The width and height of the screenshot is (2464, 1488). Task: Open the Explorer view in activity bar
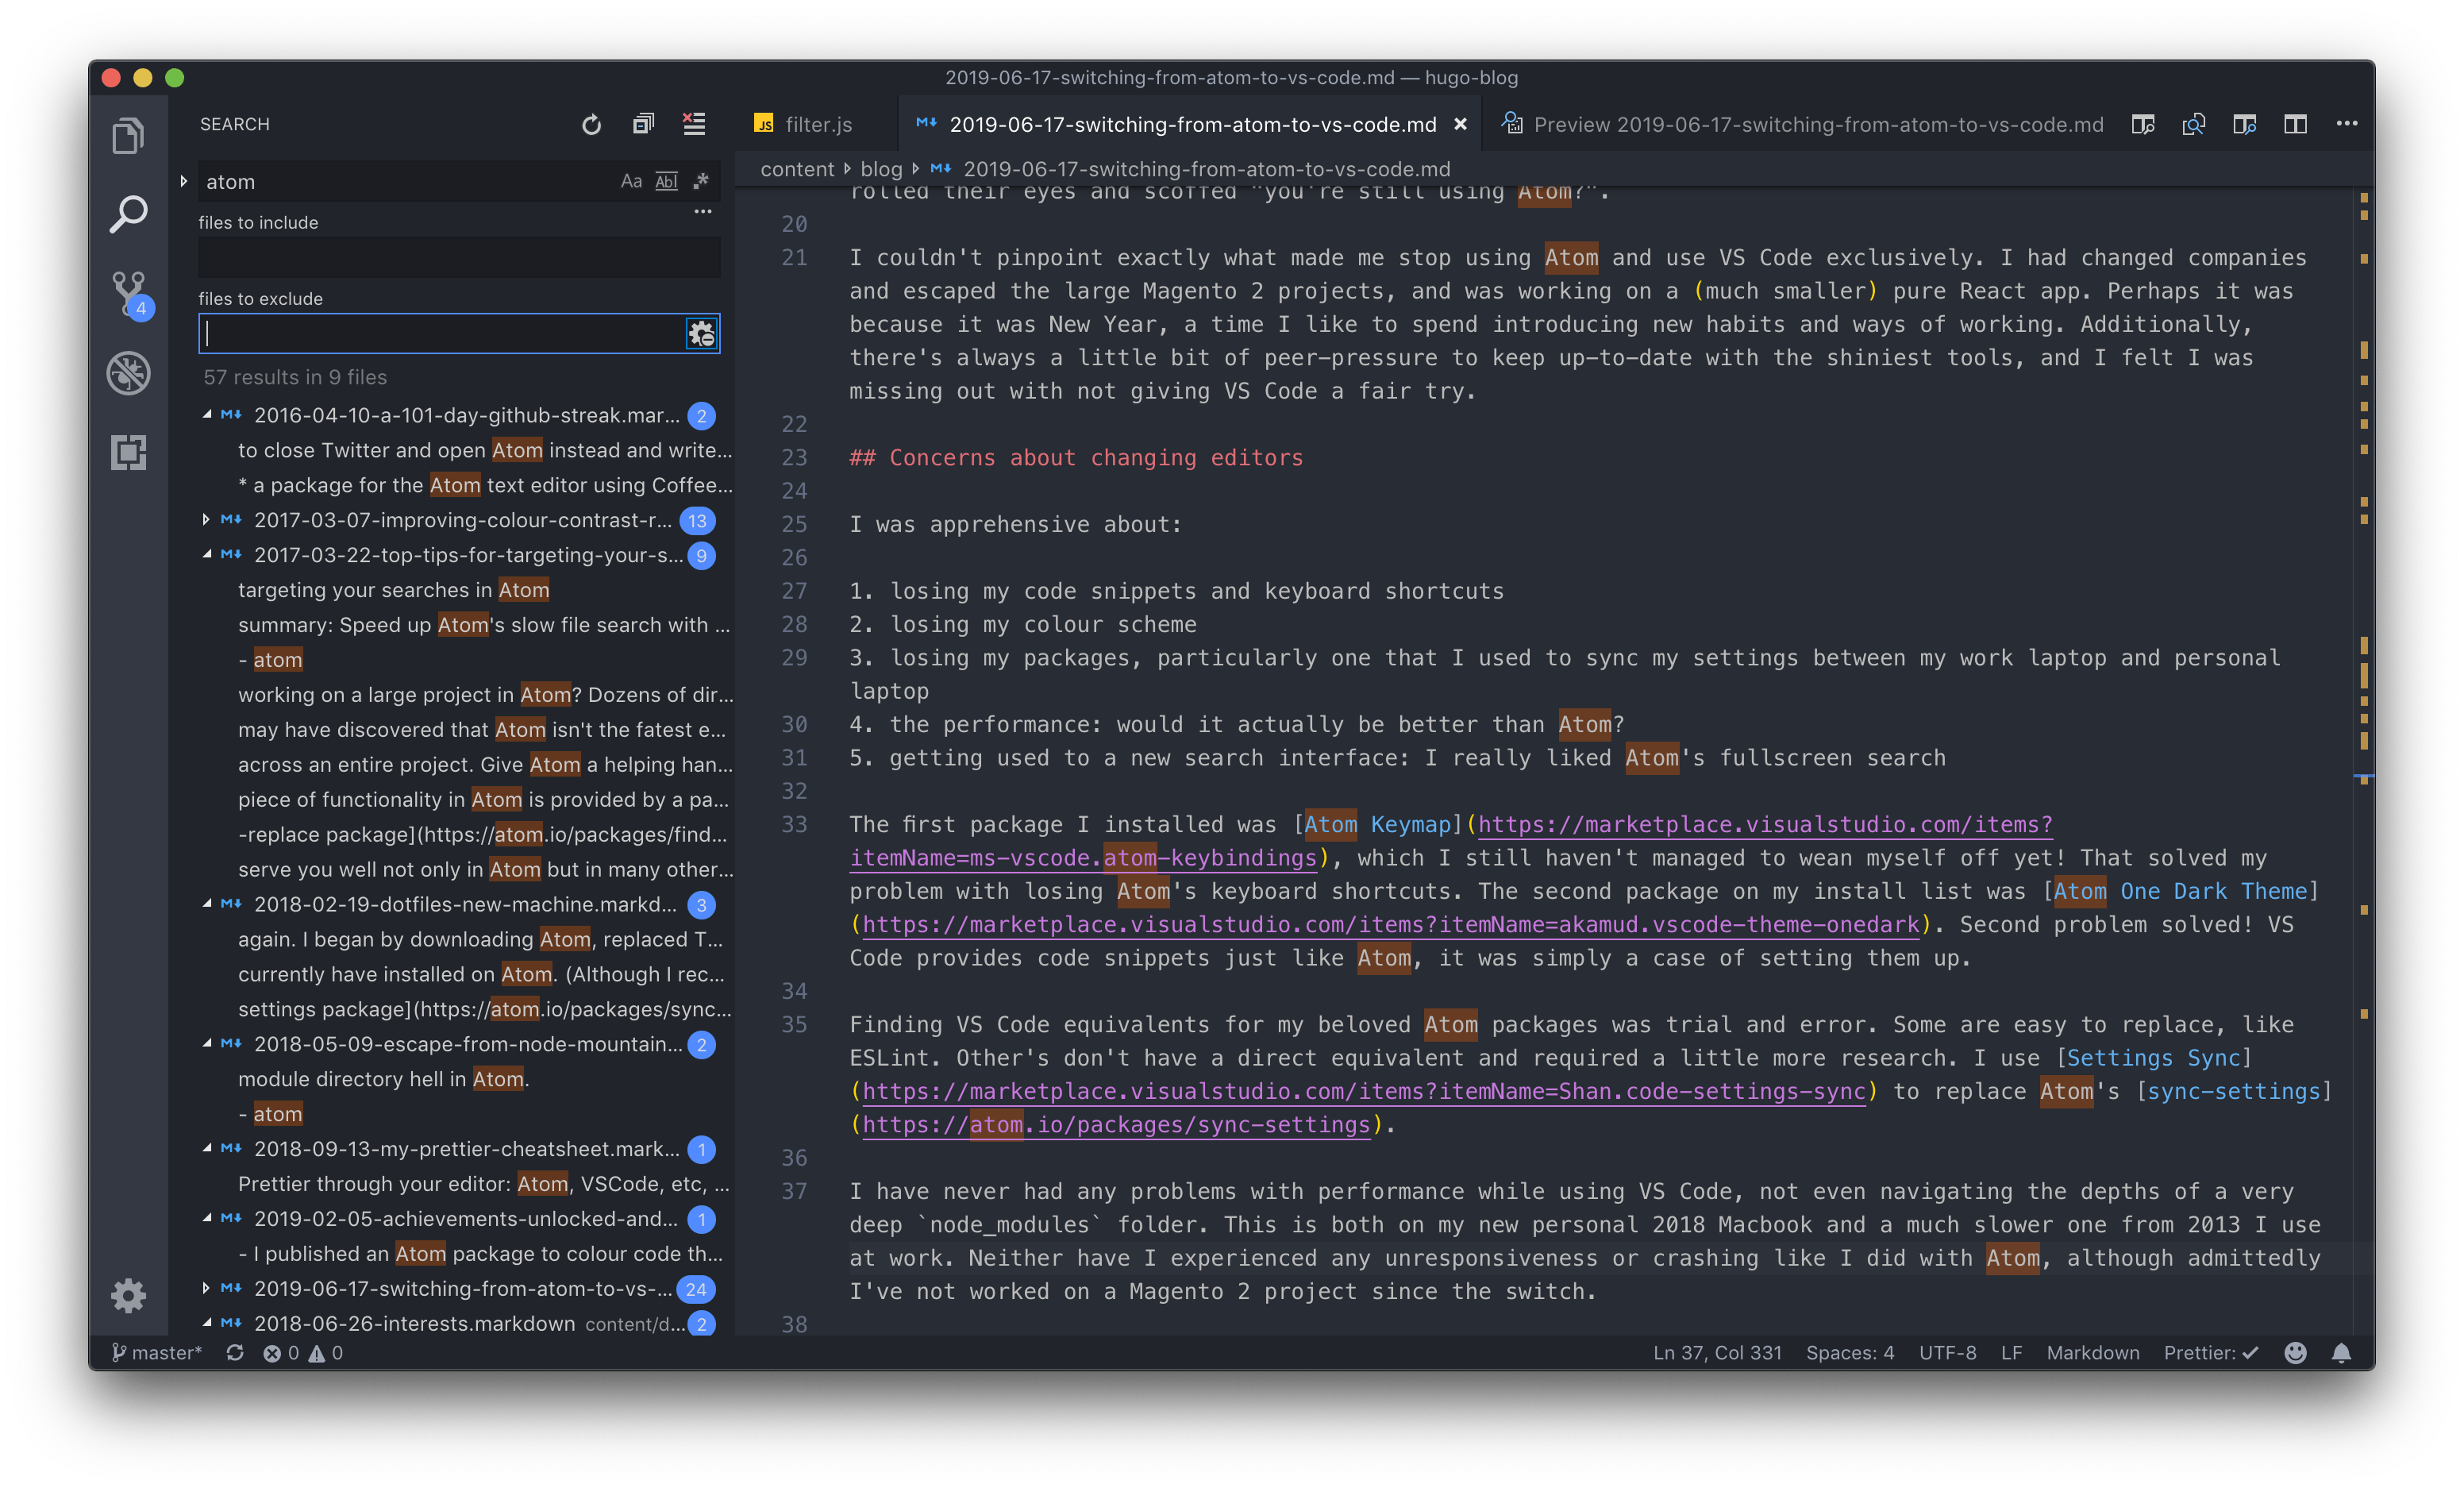128,136
